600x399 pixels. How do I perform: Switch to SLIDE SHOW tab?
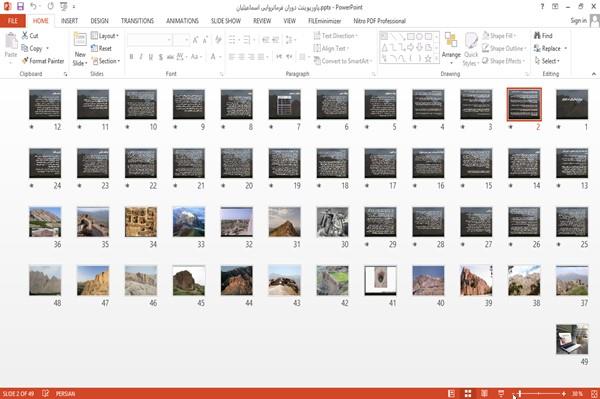[226, 21]
